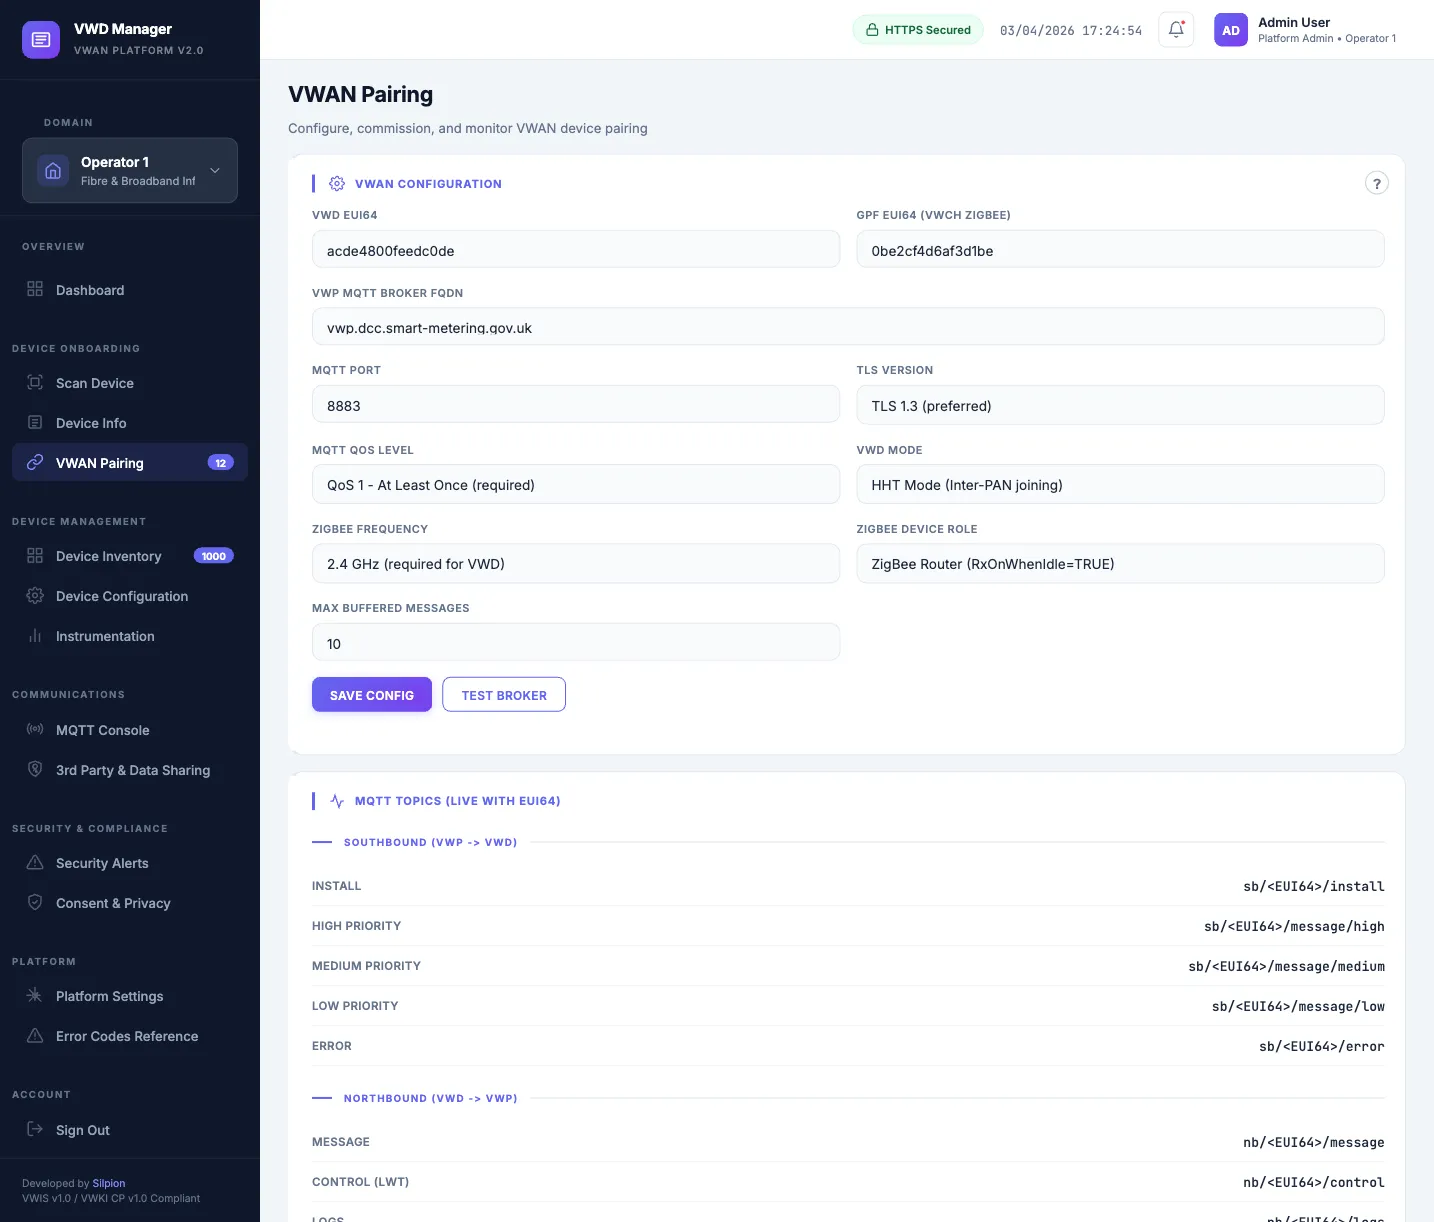The image size is (1434, 1222).
Task: Open the MQTT Console broadcast icon
Action: (x=34, y=730)
